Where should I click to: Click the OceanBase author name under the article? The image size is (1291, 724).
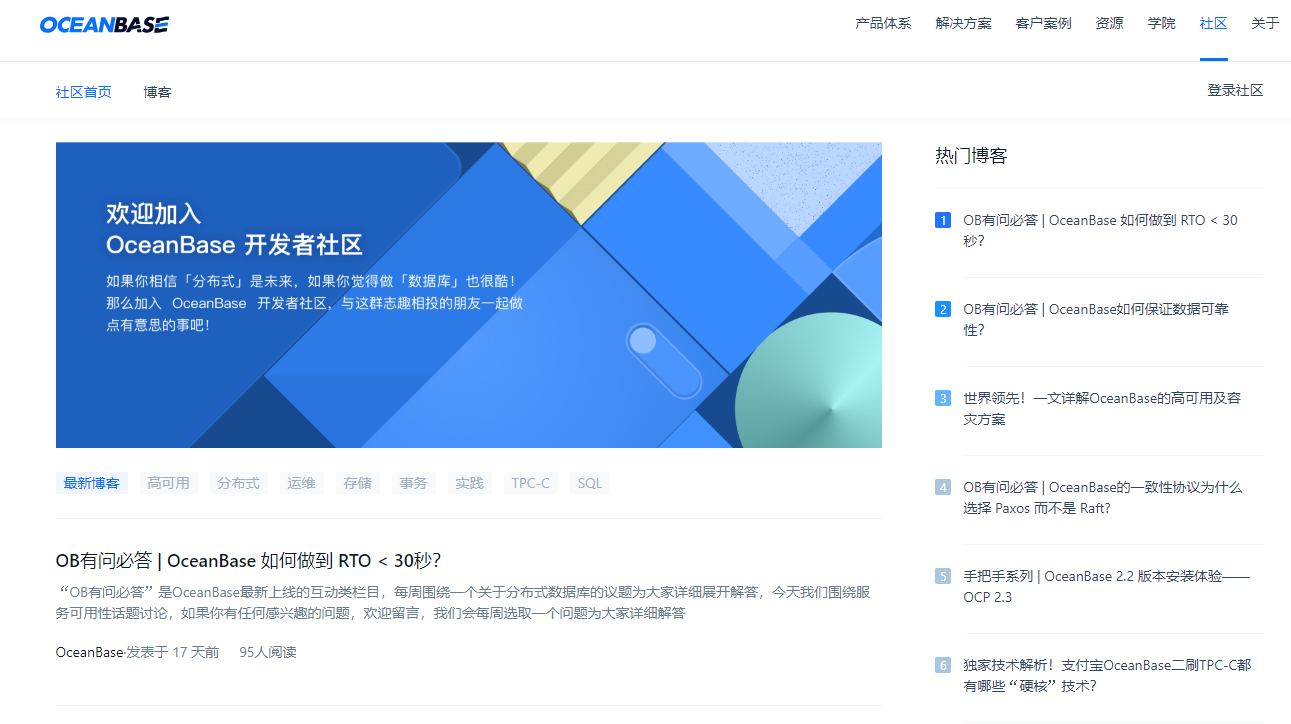(x=89, y=652)
